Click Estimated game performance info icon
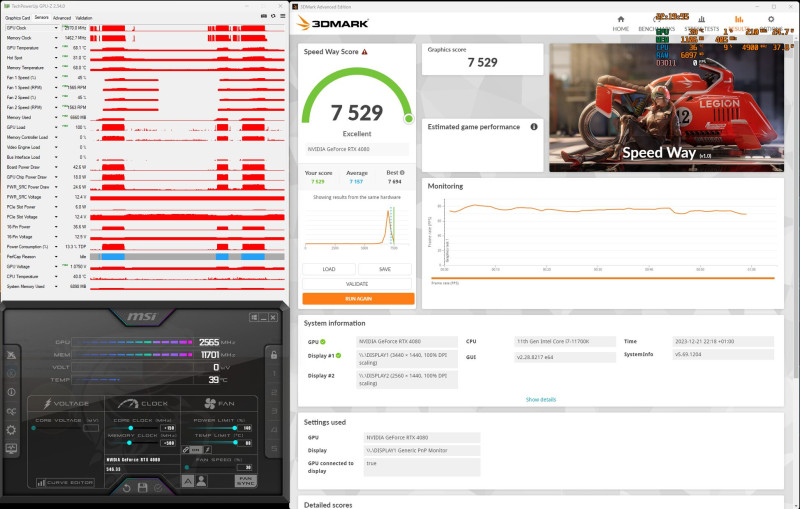Image resolution: width=800 pixels, height=509 pixels. click(534, 126)
